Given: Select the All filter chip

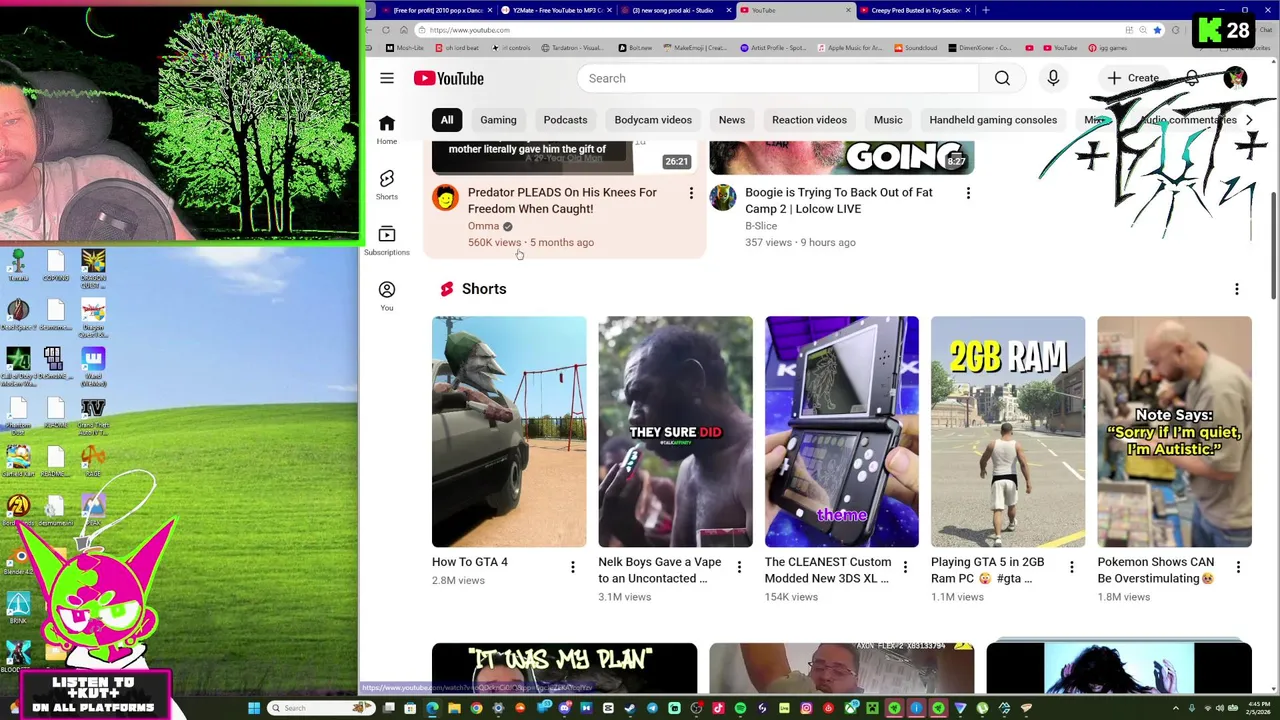Looking at the screenshot, I should [447, 120].
